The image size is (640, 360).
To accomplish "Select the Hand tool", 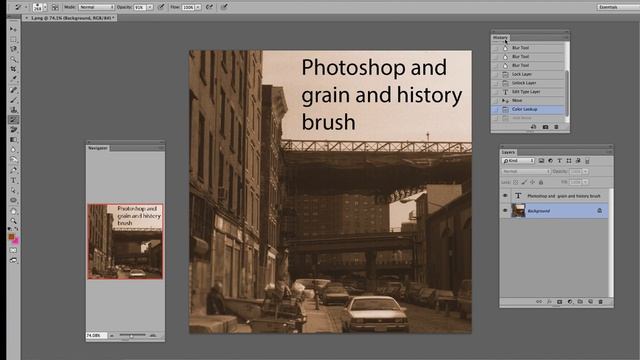I will [x=13, y=211].
